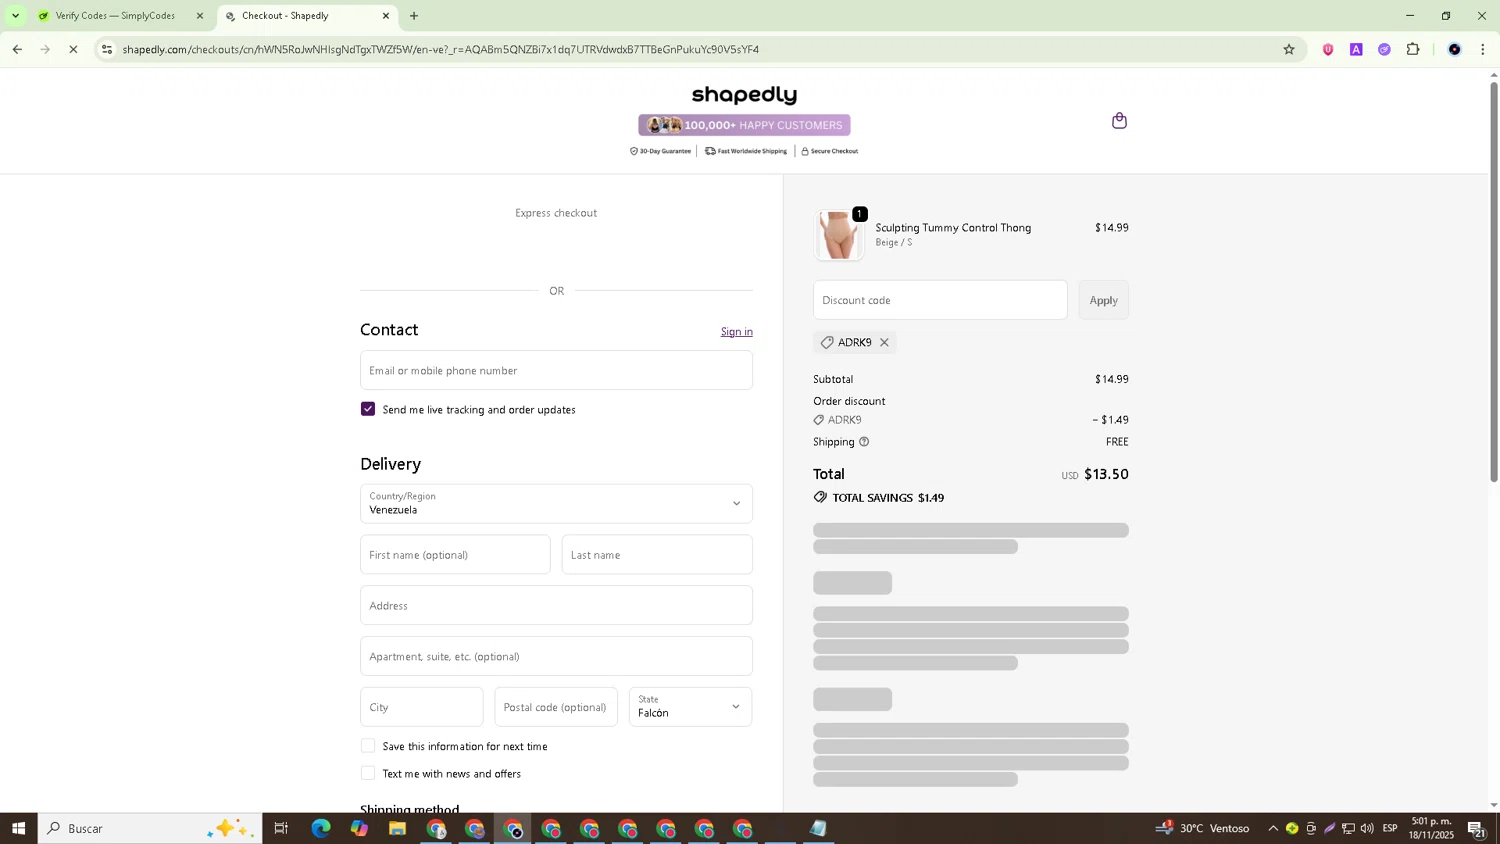Viewport: 1500px width, 844px height.
Task: Open the Windows Start menu
Action: (18, 828)
